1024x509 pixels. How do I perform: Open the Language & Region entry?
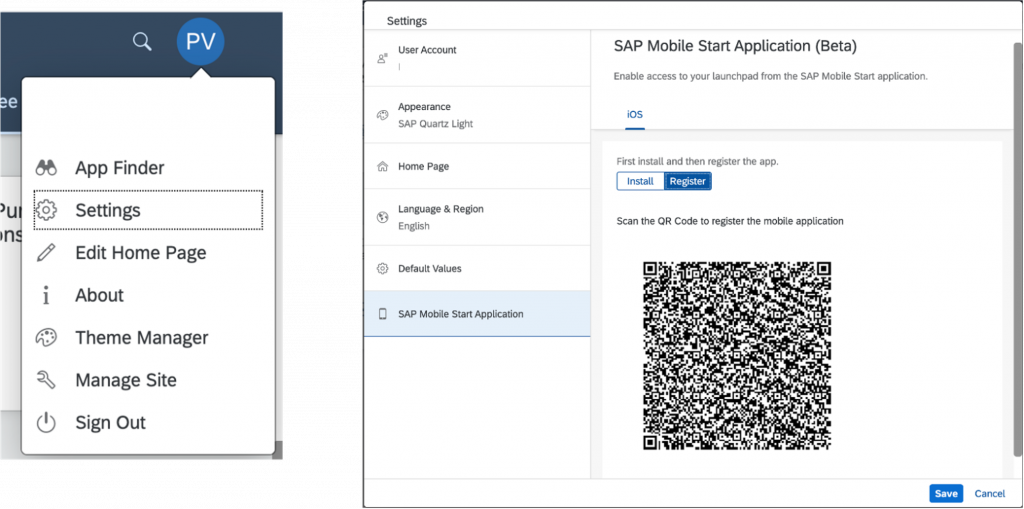(x=477, y=218)
